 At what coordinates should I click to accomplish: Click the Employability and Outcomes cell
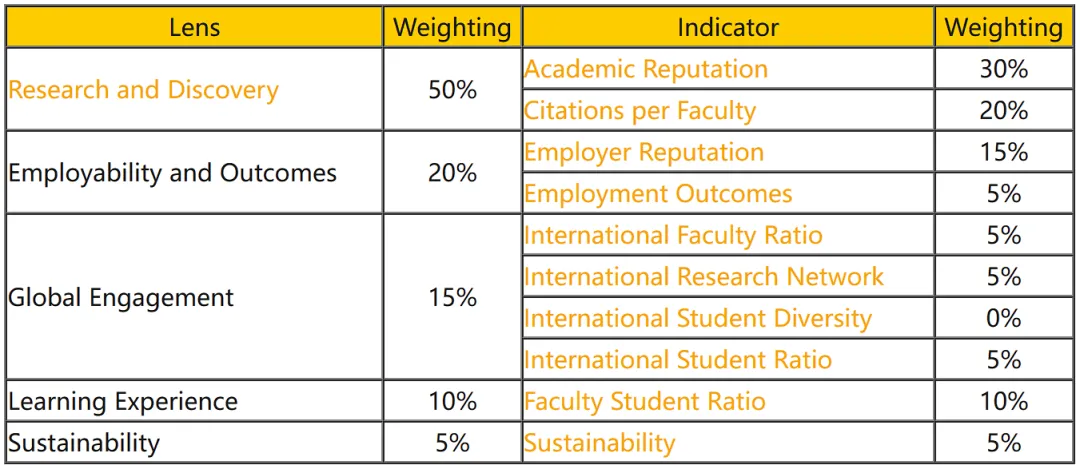click(195, 172)
